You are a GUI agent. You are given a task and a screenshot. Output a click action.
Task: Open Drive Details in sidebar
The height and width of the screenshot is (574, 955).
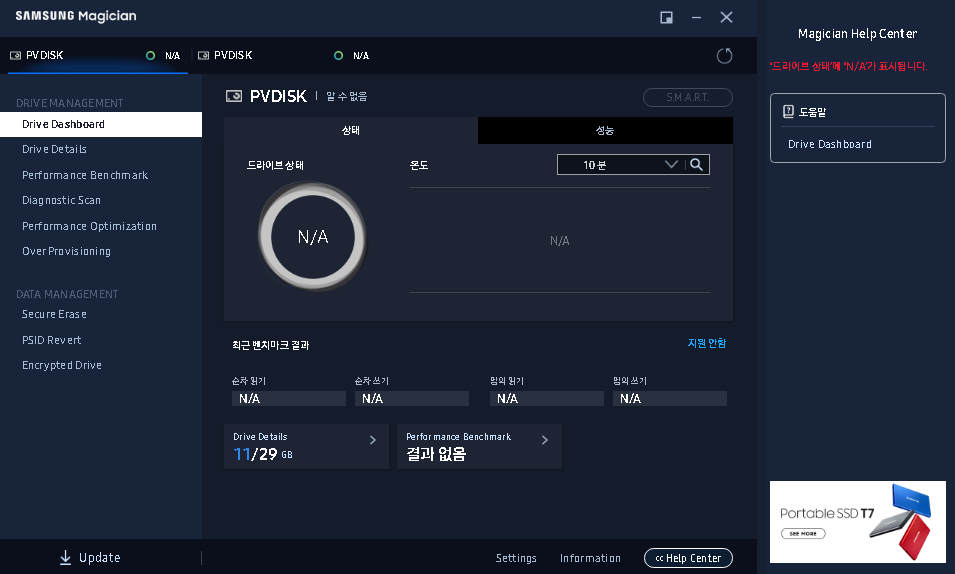pyautogui.click(x=54, y=149)
